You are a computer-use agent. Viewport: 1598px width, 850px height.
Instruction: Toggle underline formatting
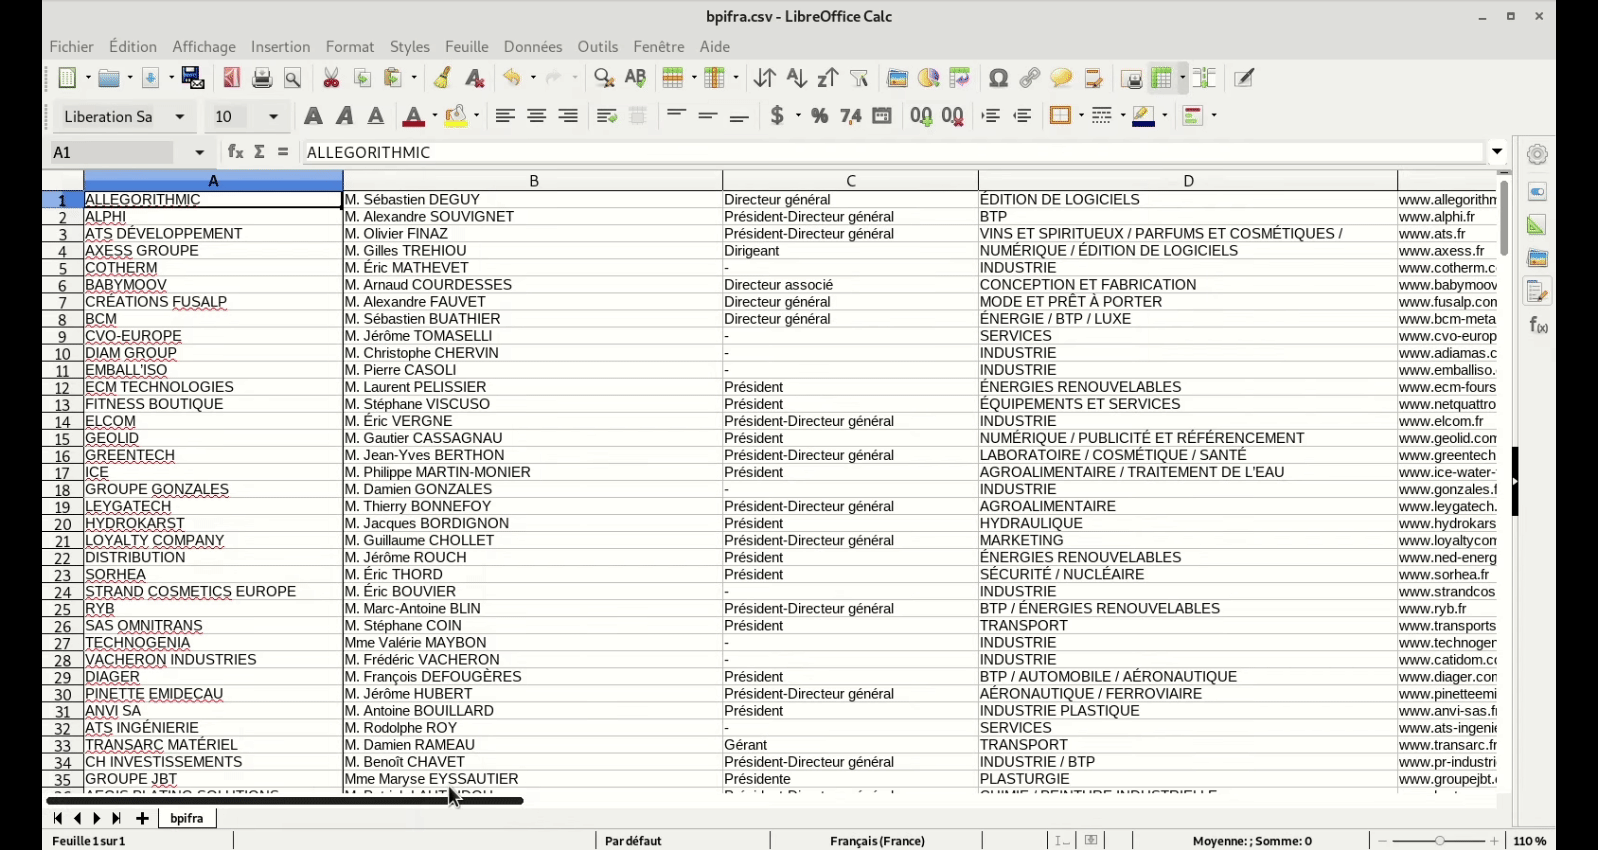(377, 116)
